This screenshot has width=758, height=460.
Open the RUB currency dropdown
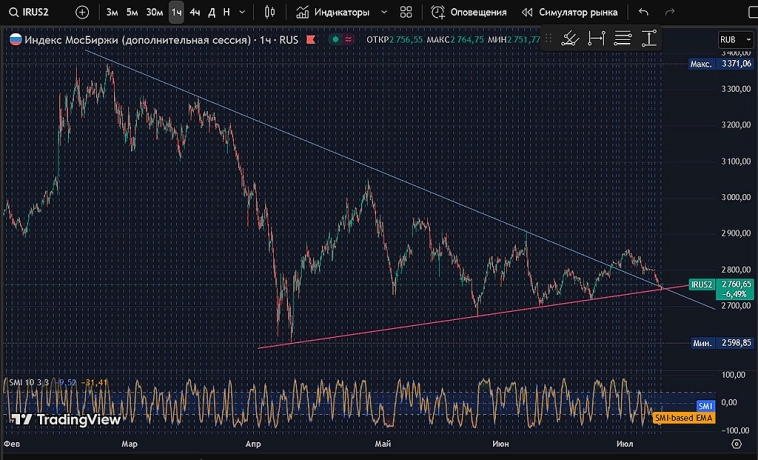[x=732, y=40]
